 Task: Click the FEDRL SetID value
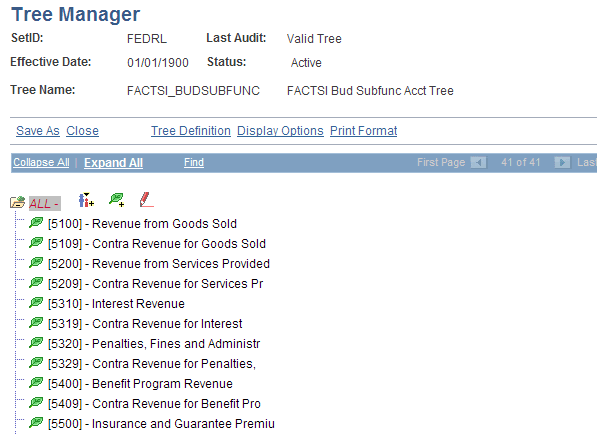coord(147,39)
